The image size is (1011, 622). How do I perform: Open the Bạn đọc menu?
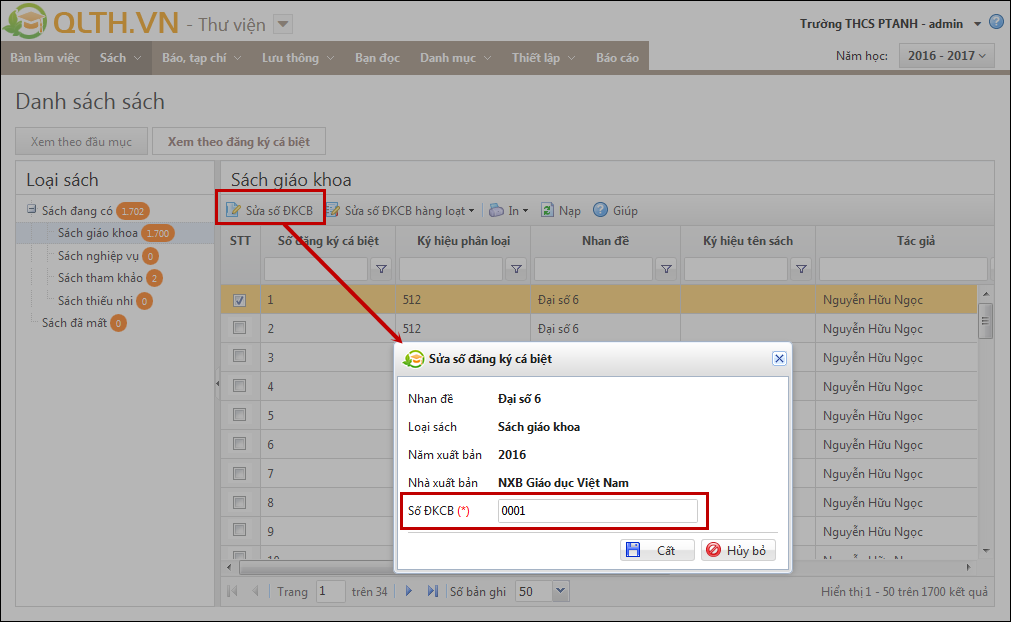tap(377, 58)
